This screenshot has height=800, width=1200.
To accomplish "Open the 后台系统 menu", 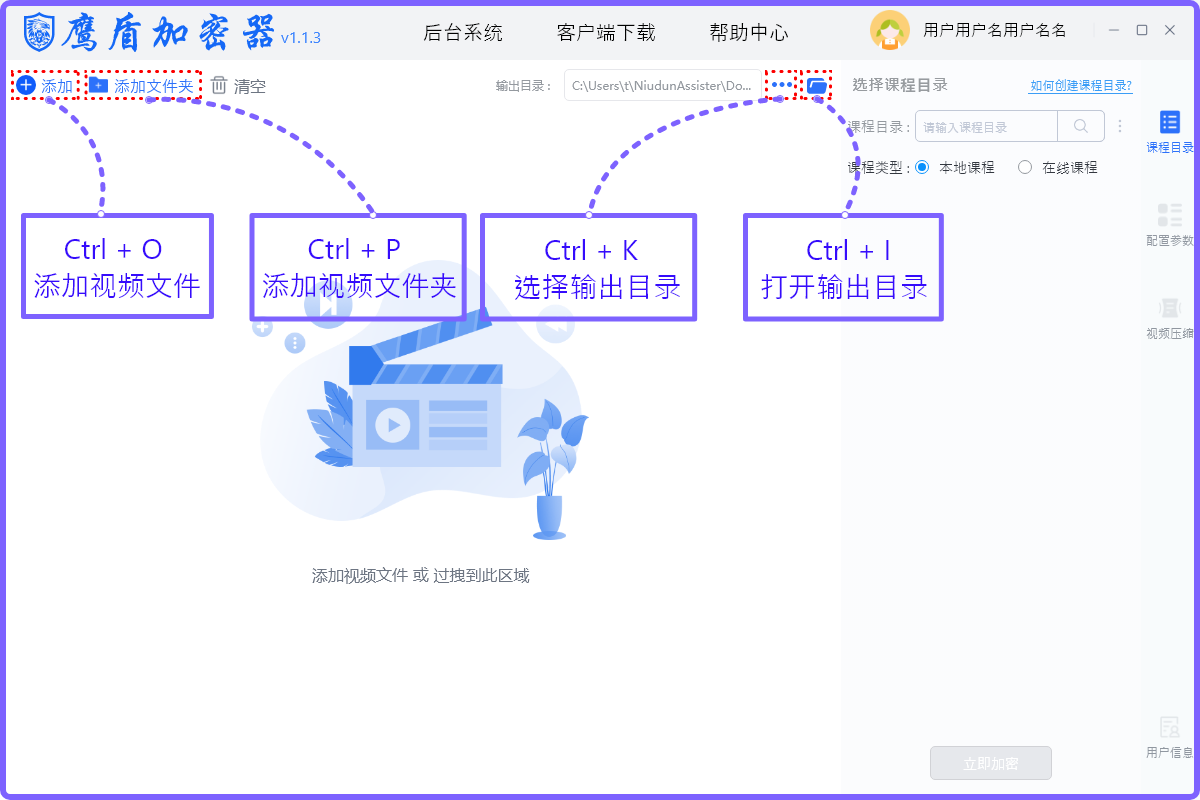I will coord(463,33).
